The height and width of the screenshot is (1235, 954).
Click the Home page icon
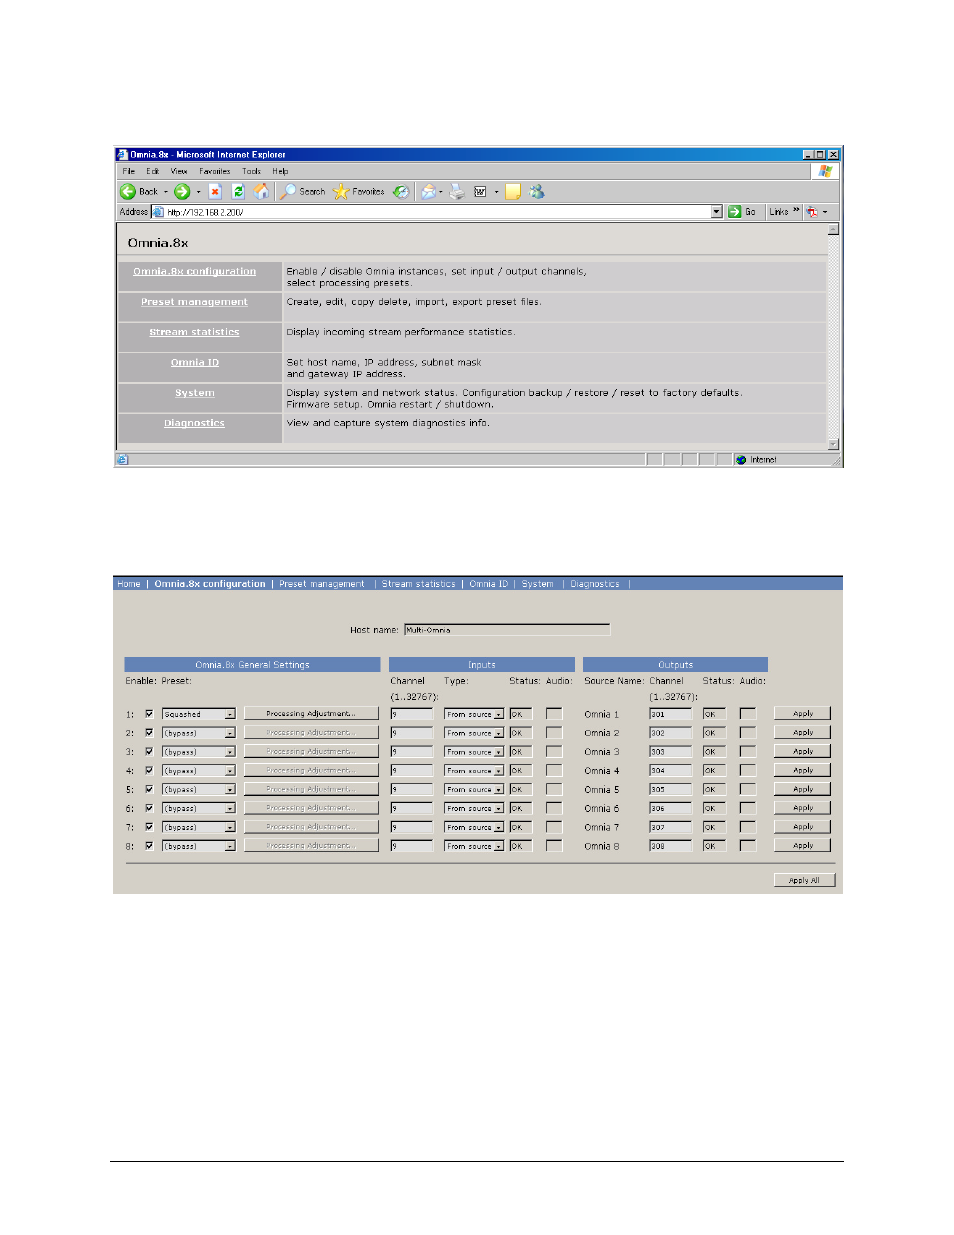tap(261, 191)
